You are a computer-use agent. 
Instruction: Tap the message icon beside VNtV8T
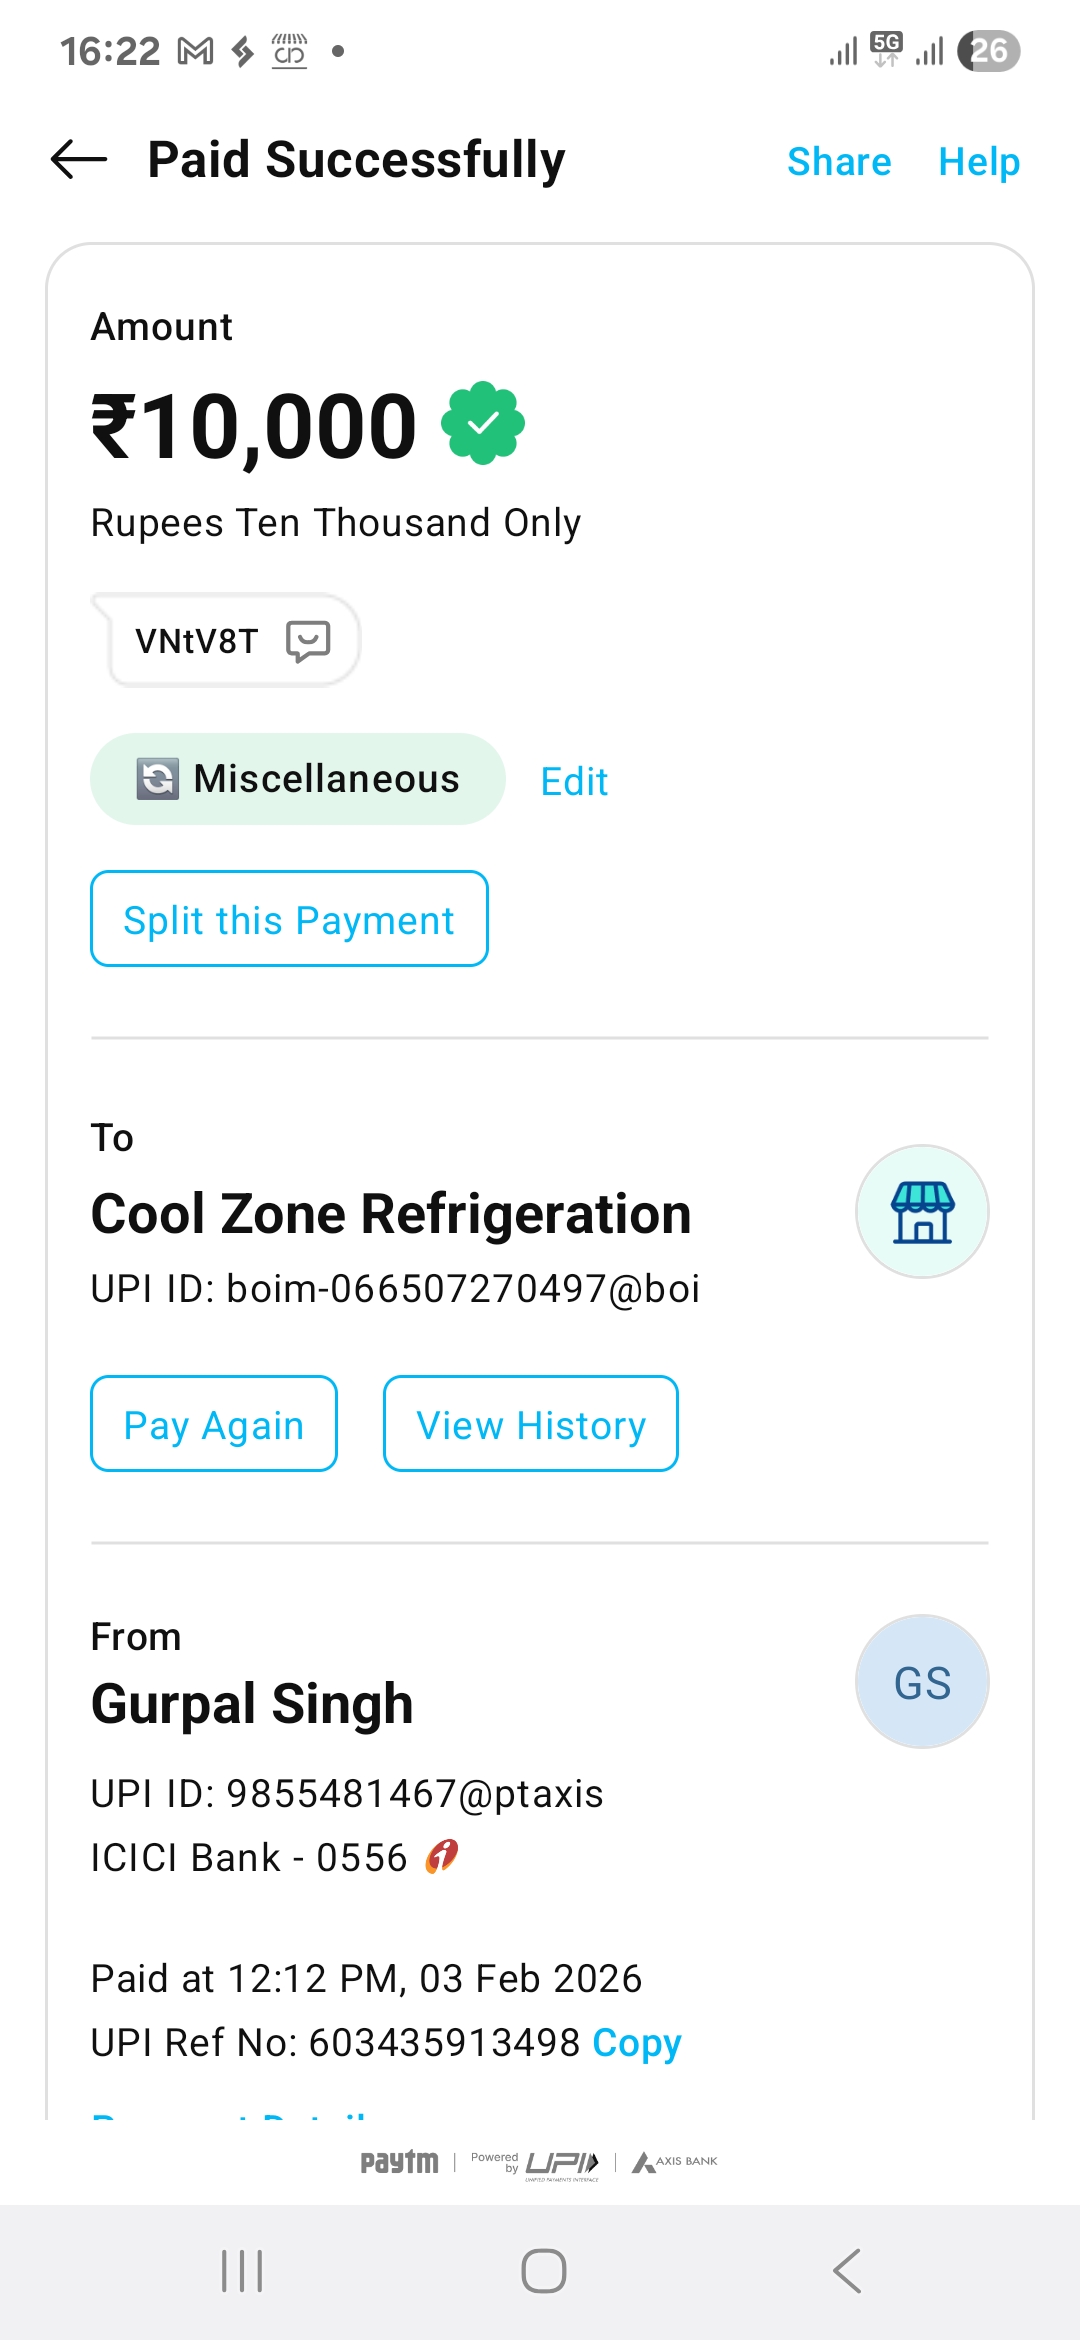pyautogui.click(x=308, y=641)
